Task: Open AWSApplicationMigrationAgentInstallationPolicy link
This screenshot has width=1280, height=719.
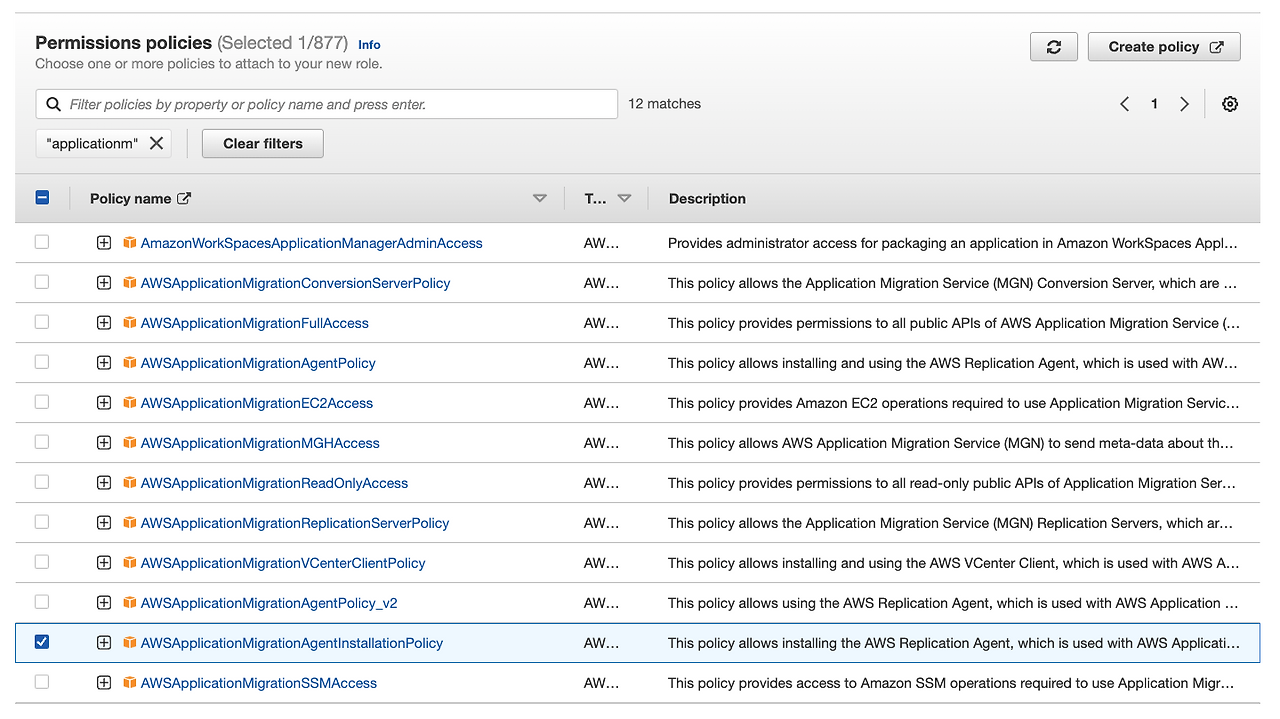Action: point(292,643)
